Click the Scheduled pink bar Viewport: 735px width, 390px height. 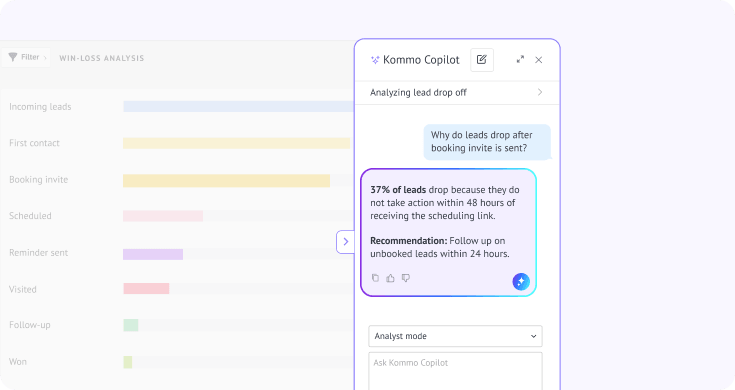163,216
